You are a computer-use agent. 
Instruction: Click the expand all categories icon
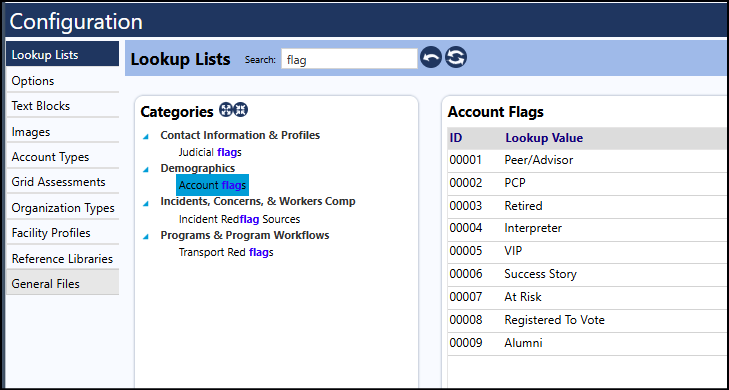pyautogui.click(x=225, y=110)
